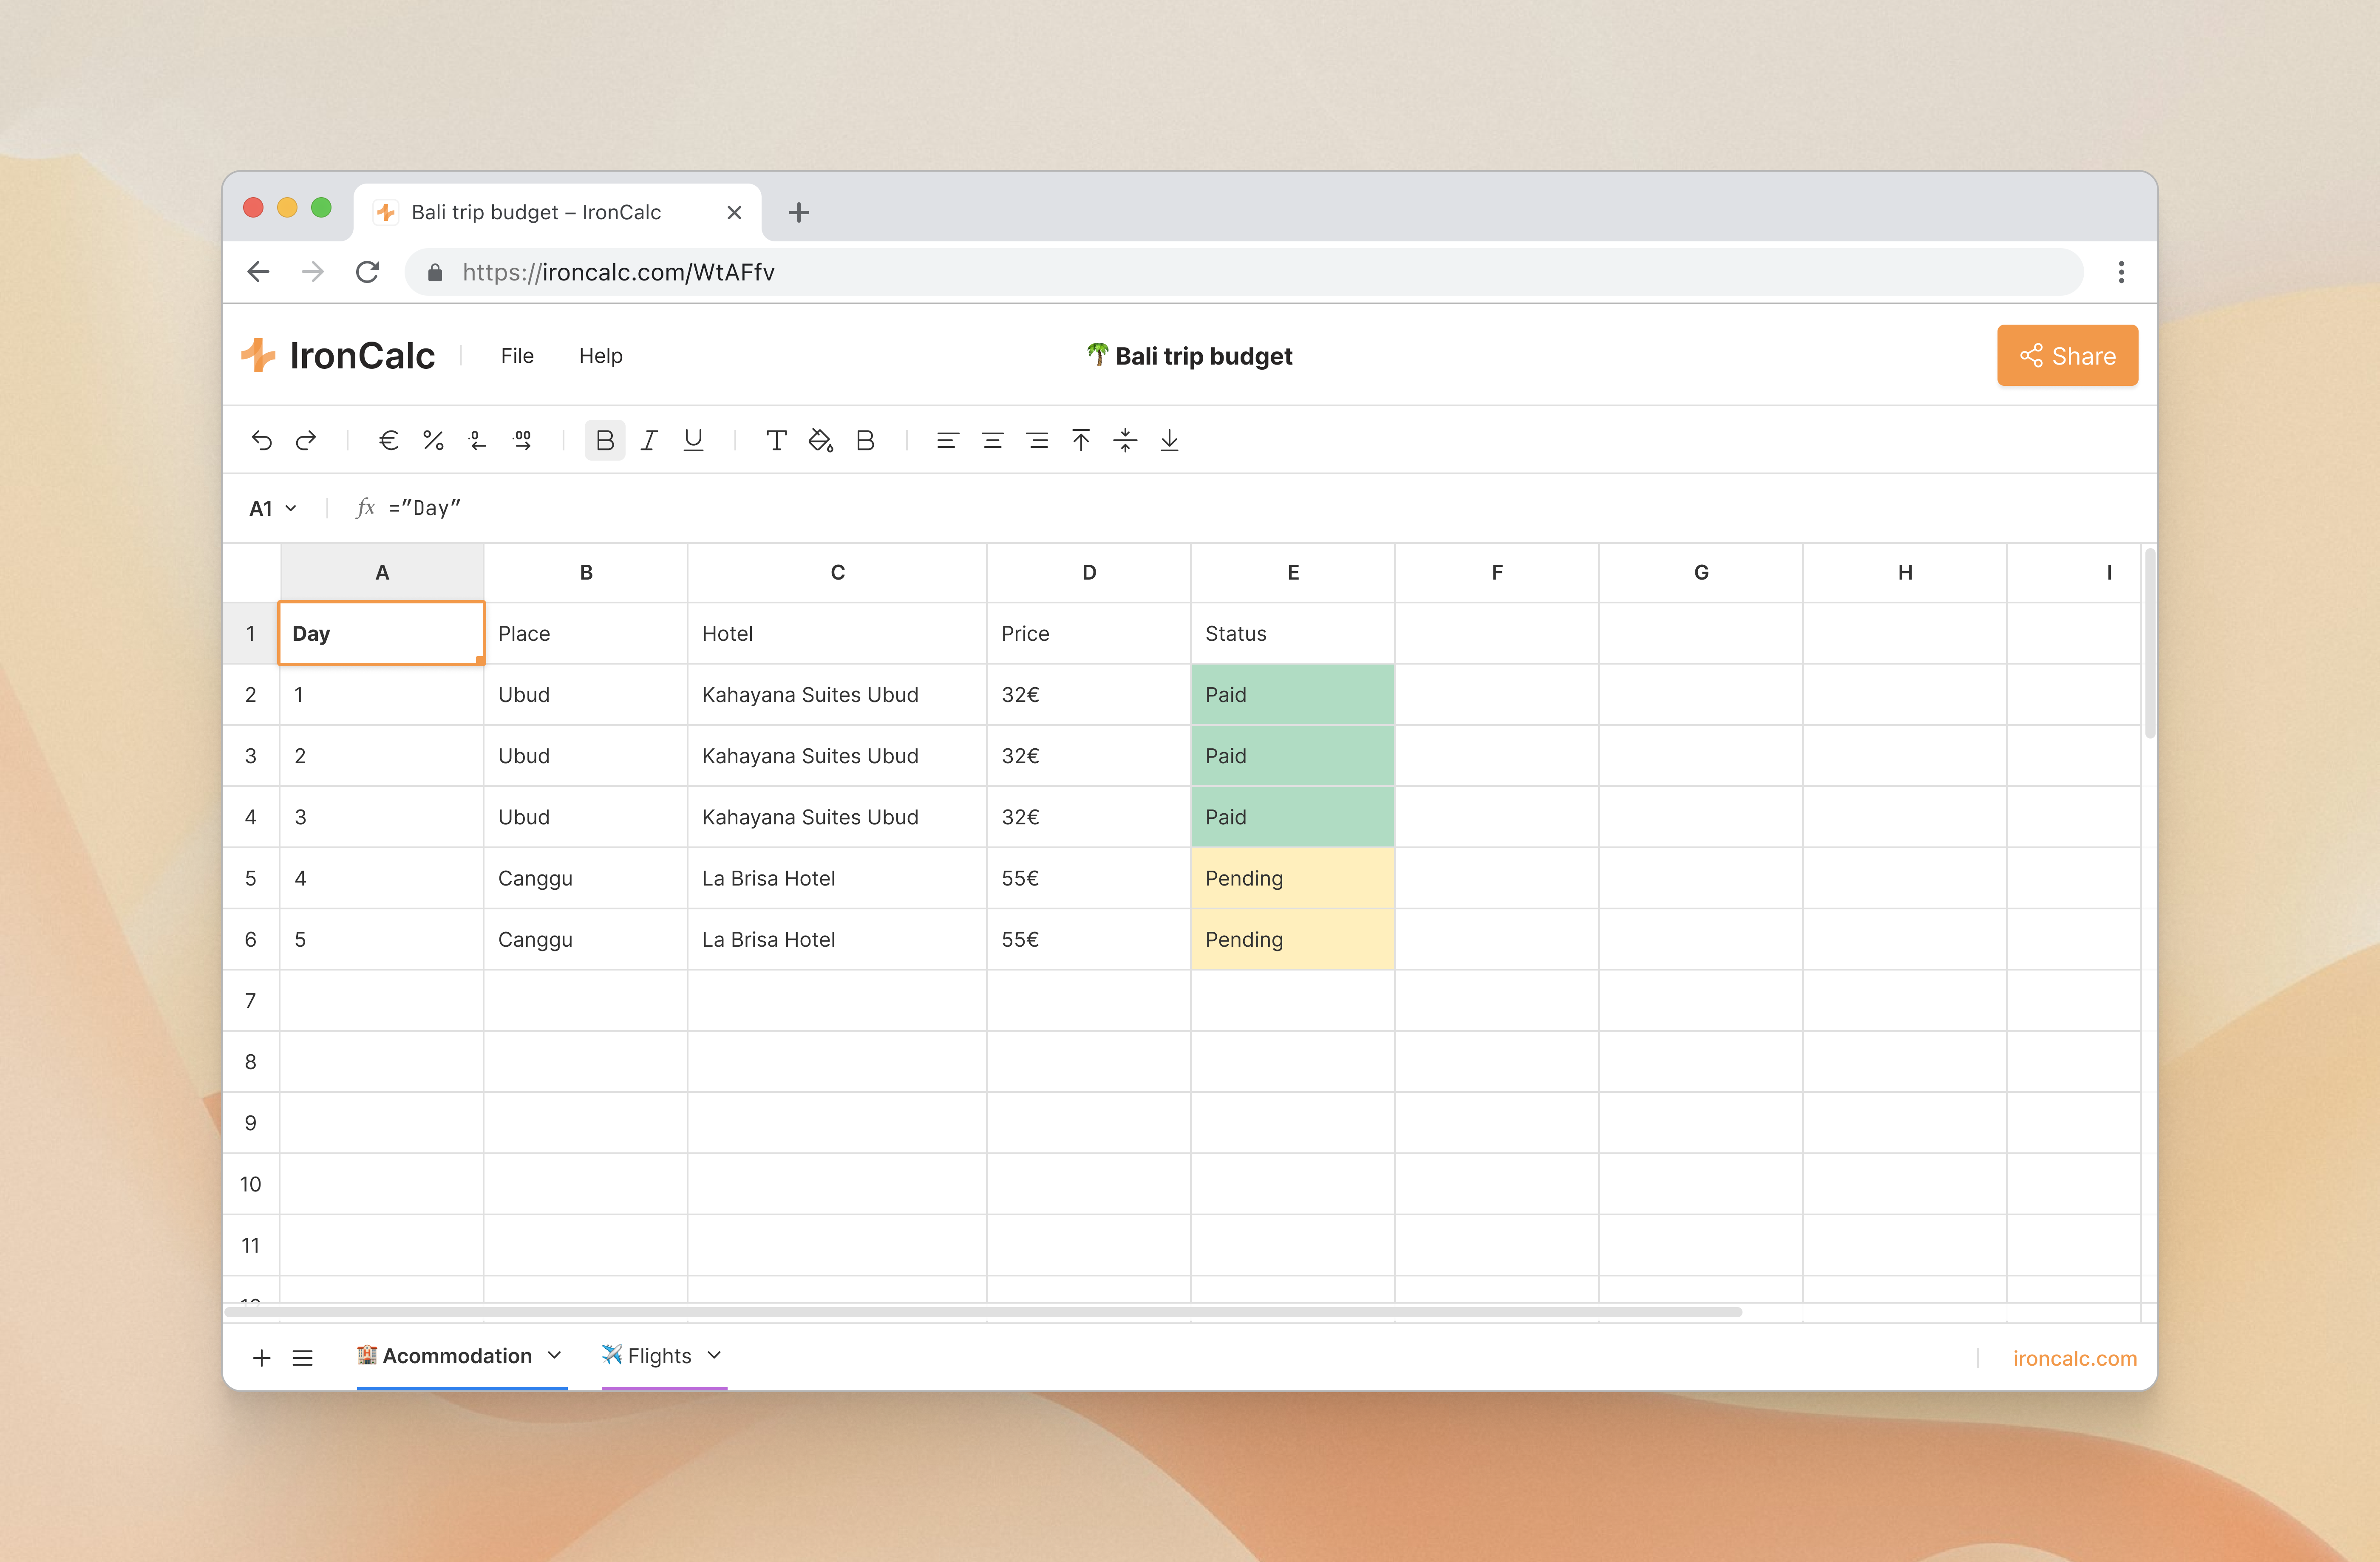The height and width of the screenshot is (1562, 2380).
Task: Select the Pending status cell for Canggu day 4
Action: [1292, 878]
